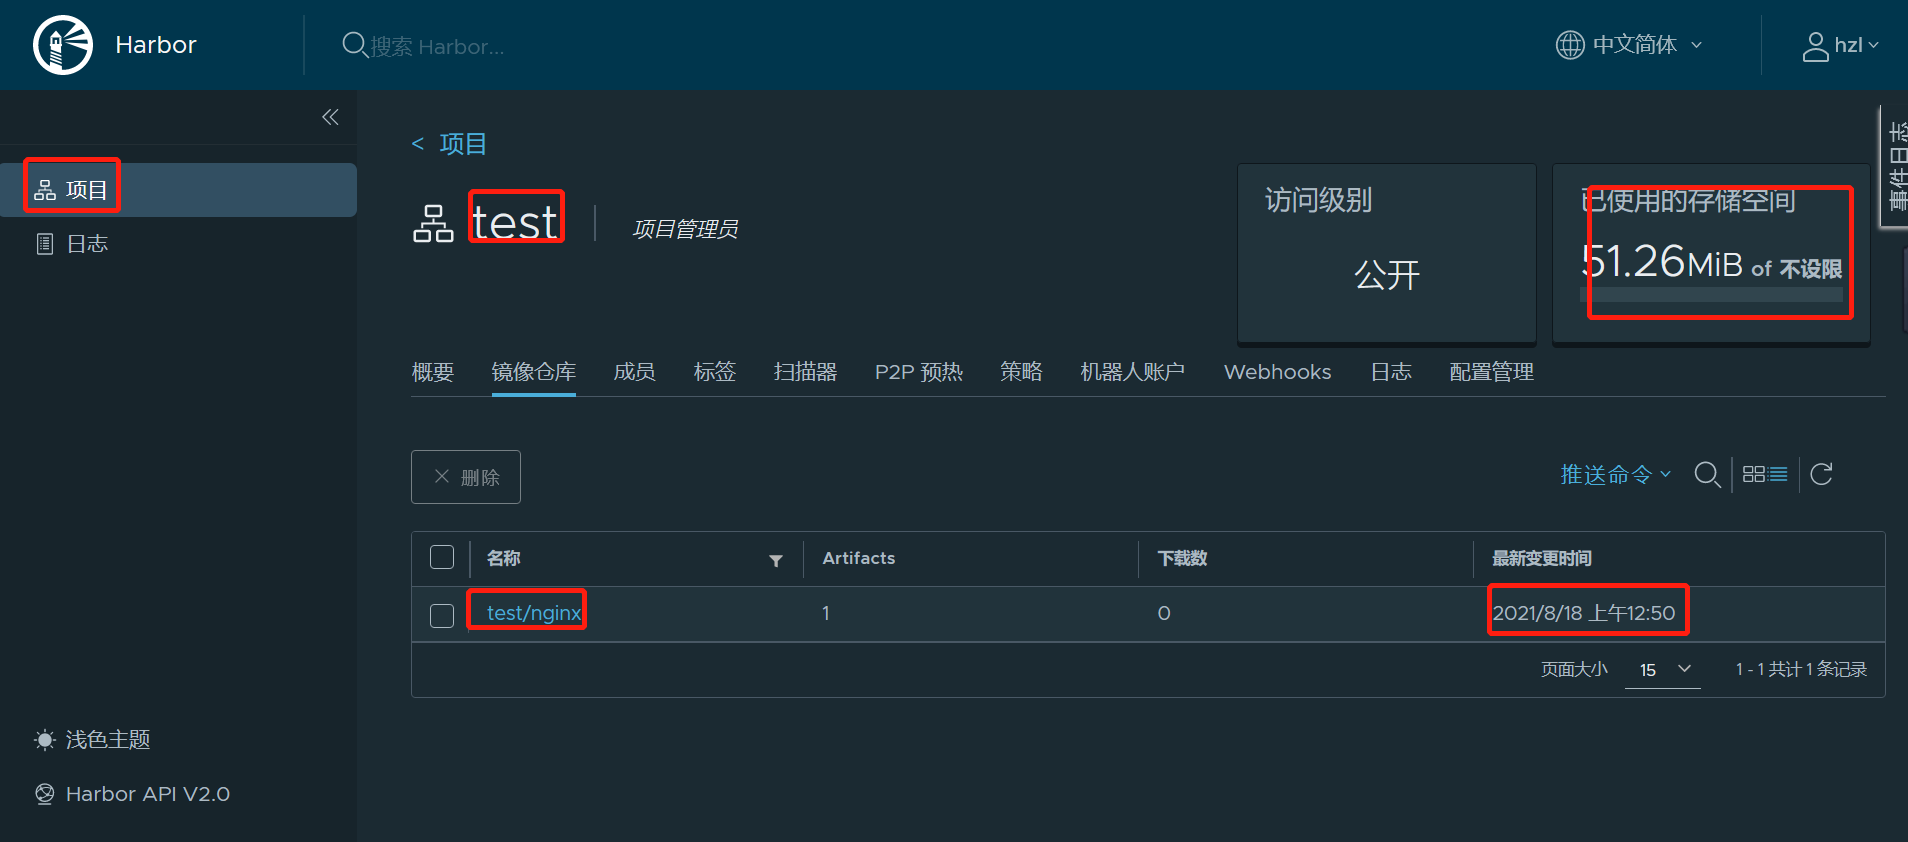
Task: Click the 下载数 column header
Action: click(x=1183, y=558)
